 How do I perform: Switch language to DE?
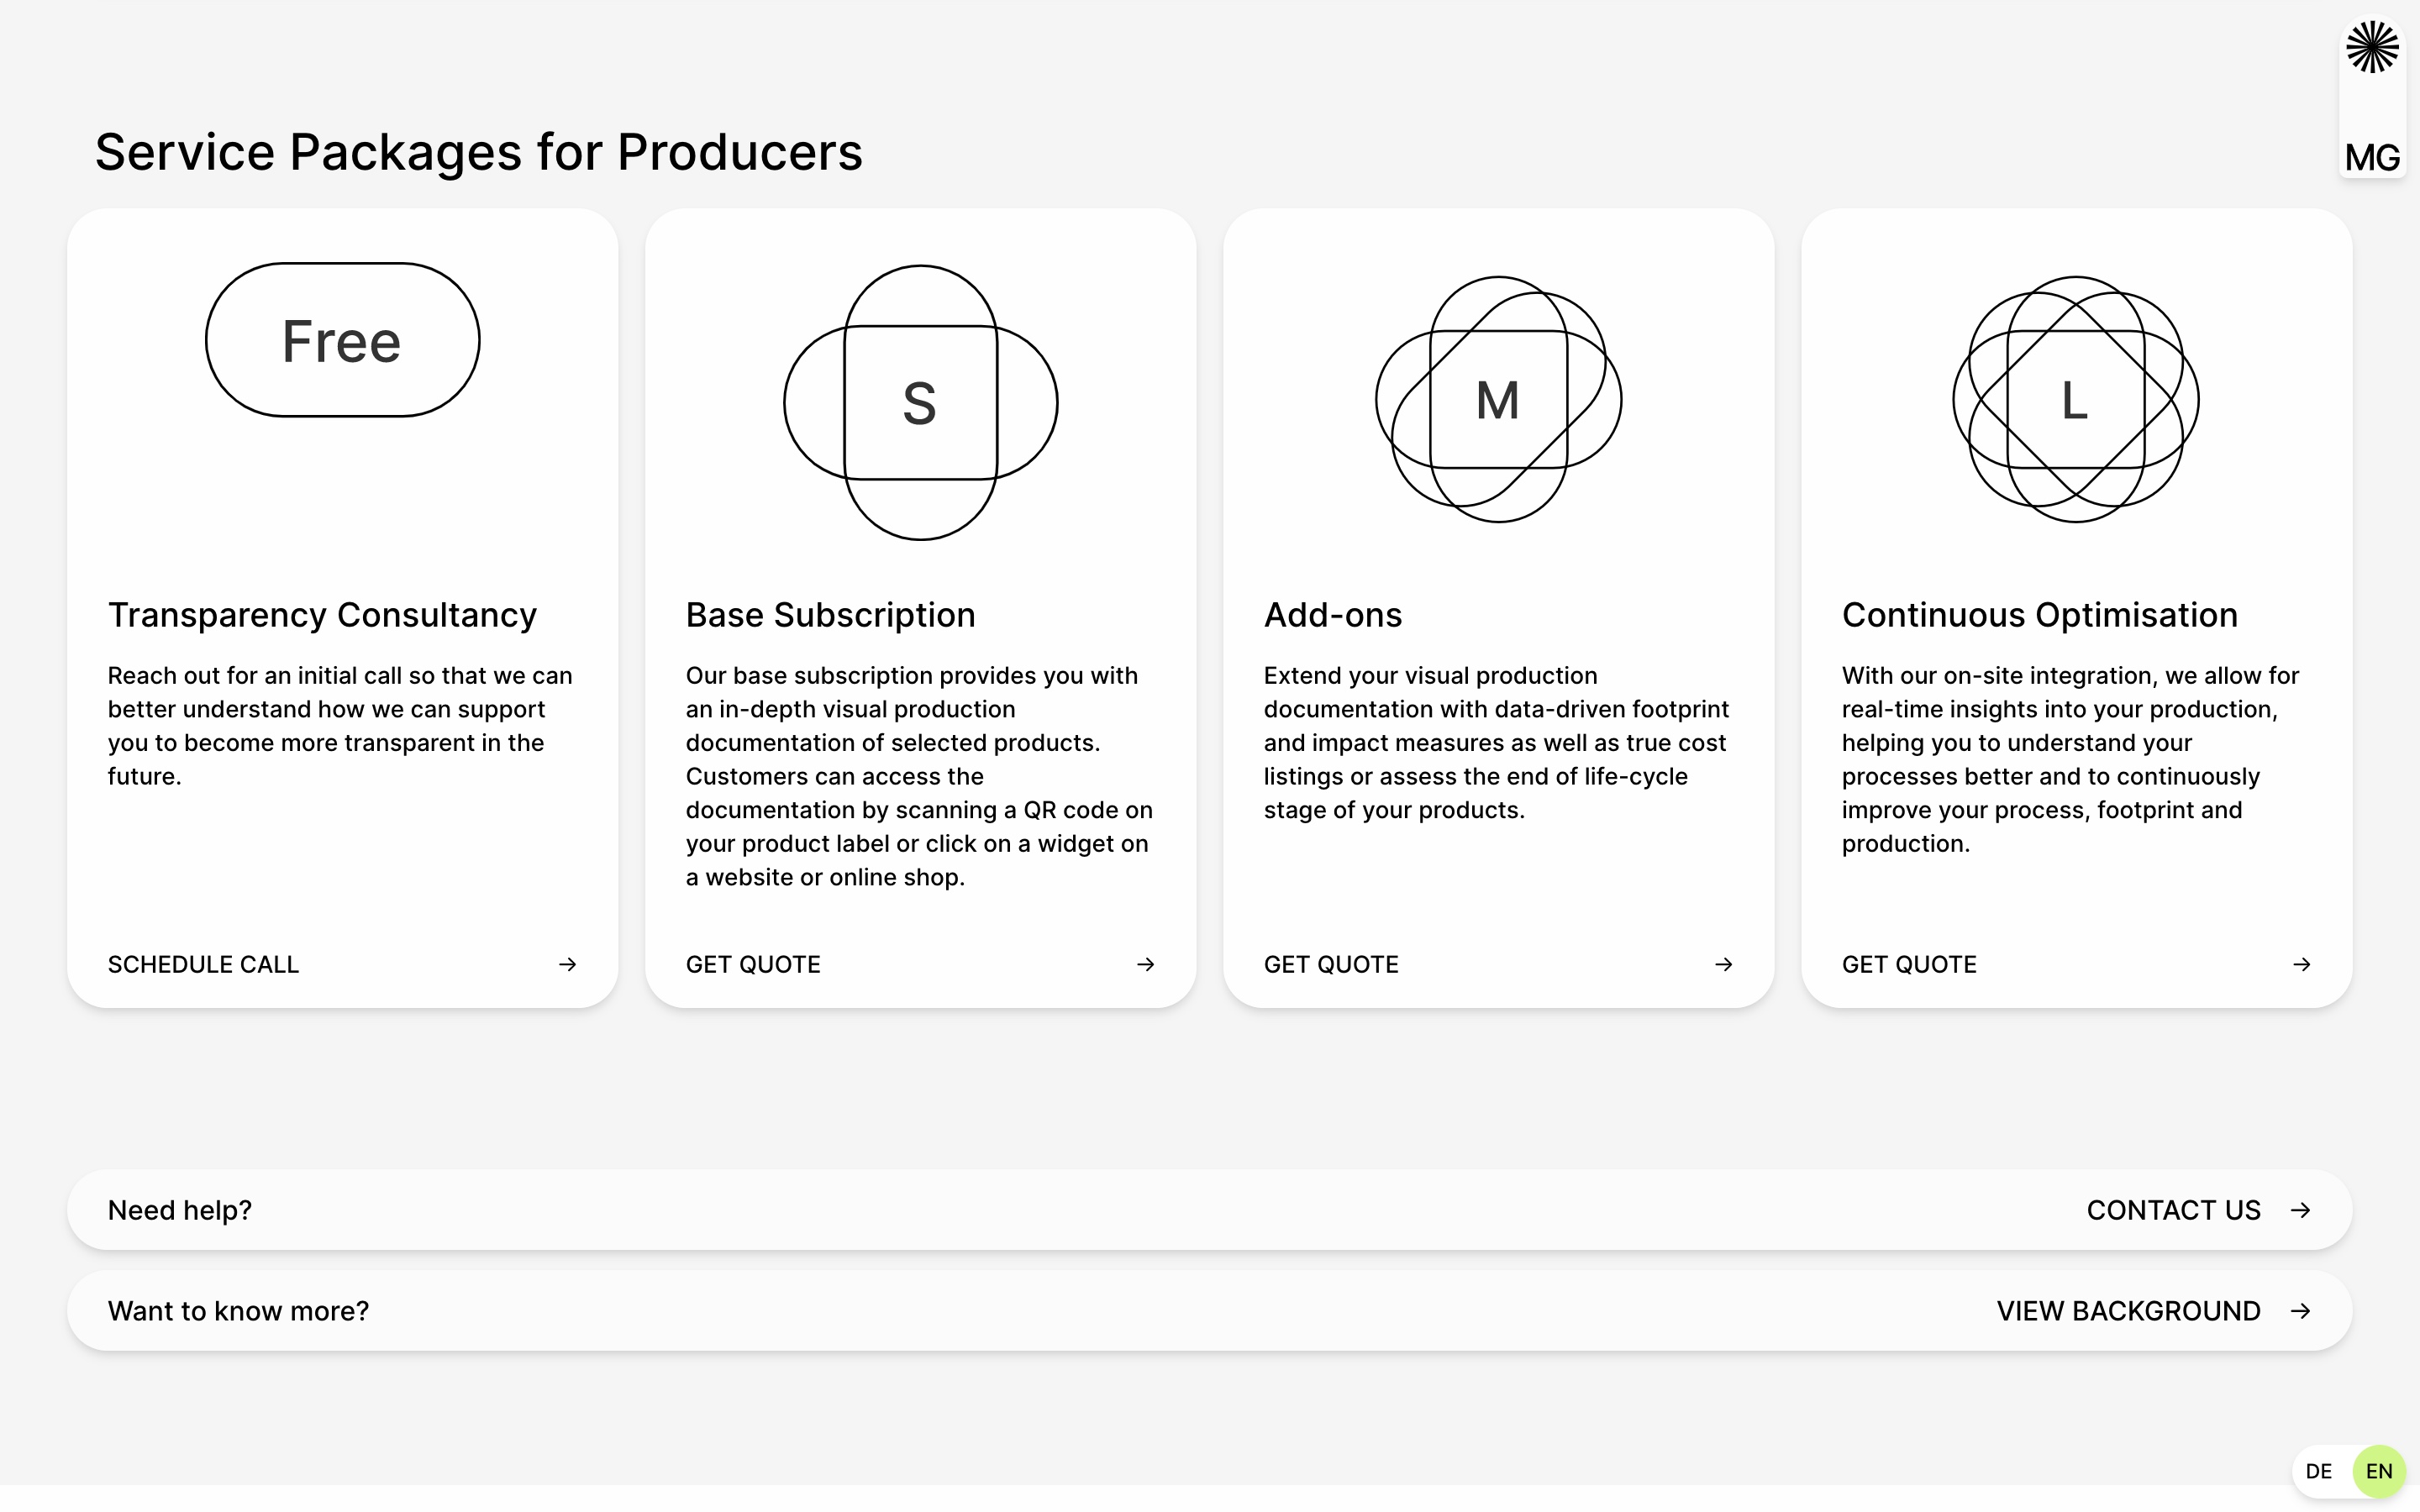click(x=2318, y=1471)
